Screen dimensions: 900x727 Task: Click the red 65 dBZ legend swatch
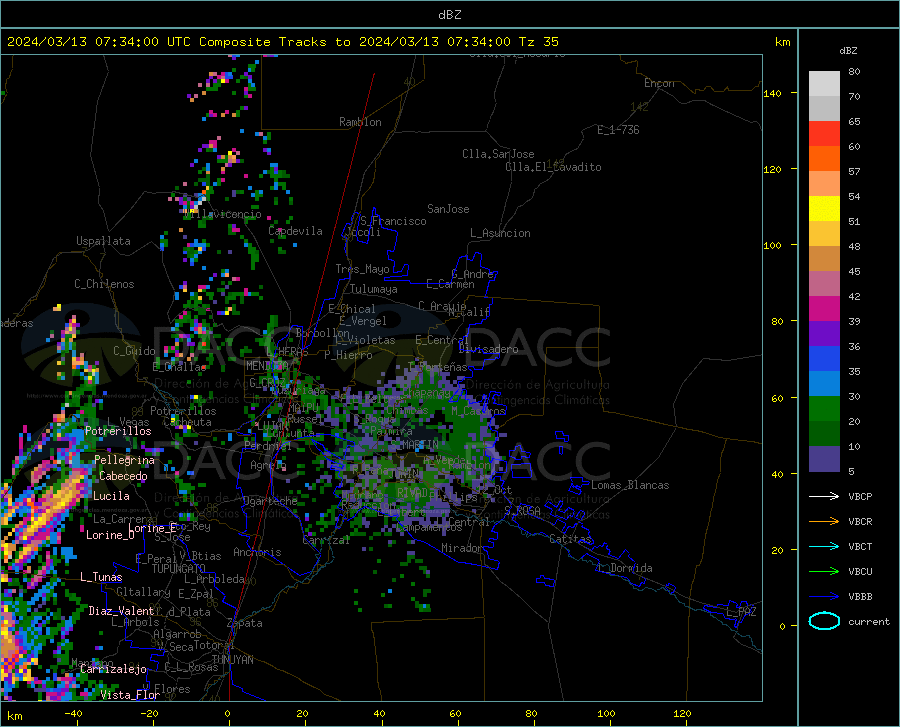(824, 134)
